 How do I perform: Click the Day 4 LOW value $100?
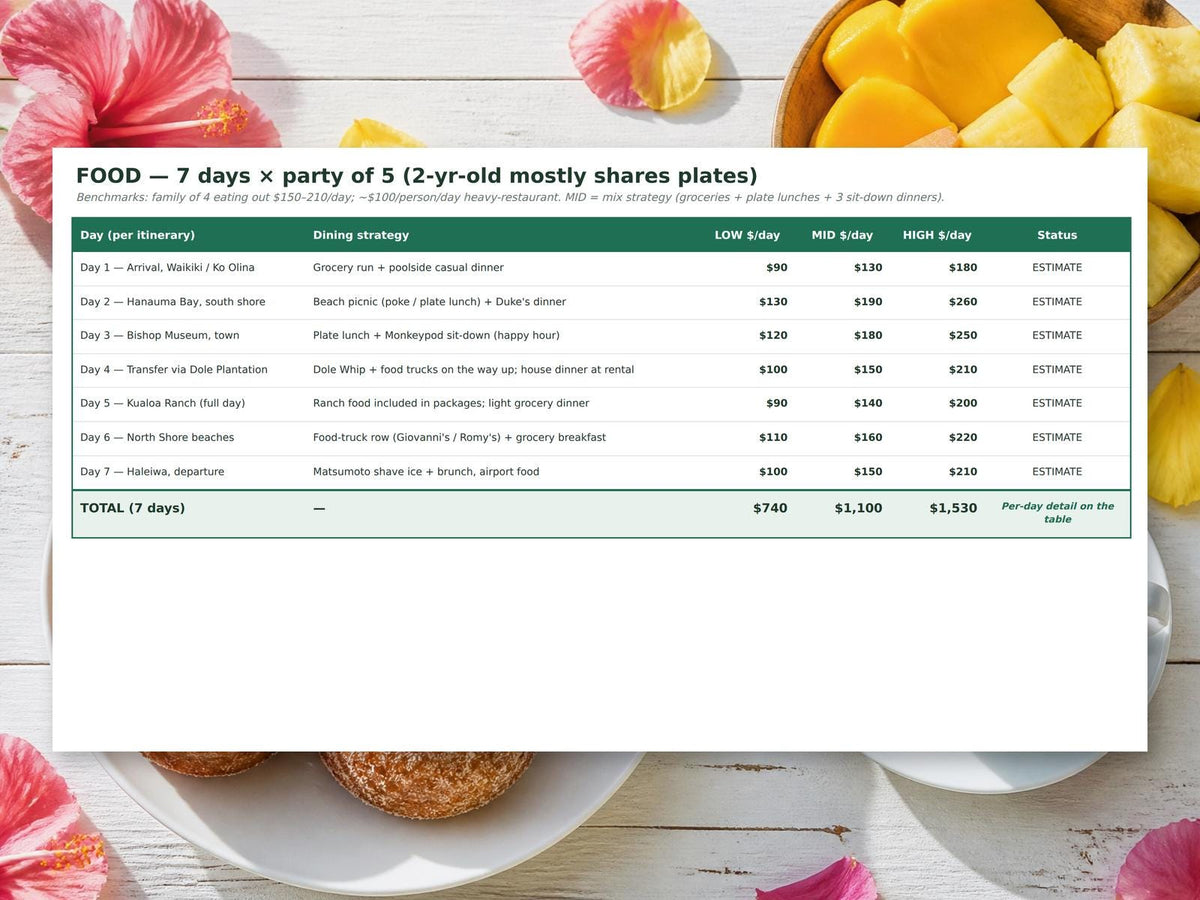773,370
